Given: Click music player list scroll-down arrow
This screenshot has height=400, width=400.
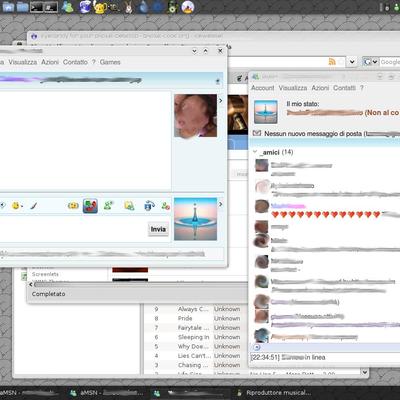Looking at the screenshot, I should click(x=364, y=372).
